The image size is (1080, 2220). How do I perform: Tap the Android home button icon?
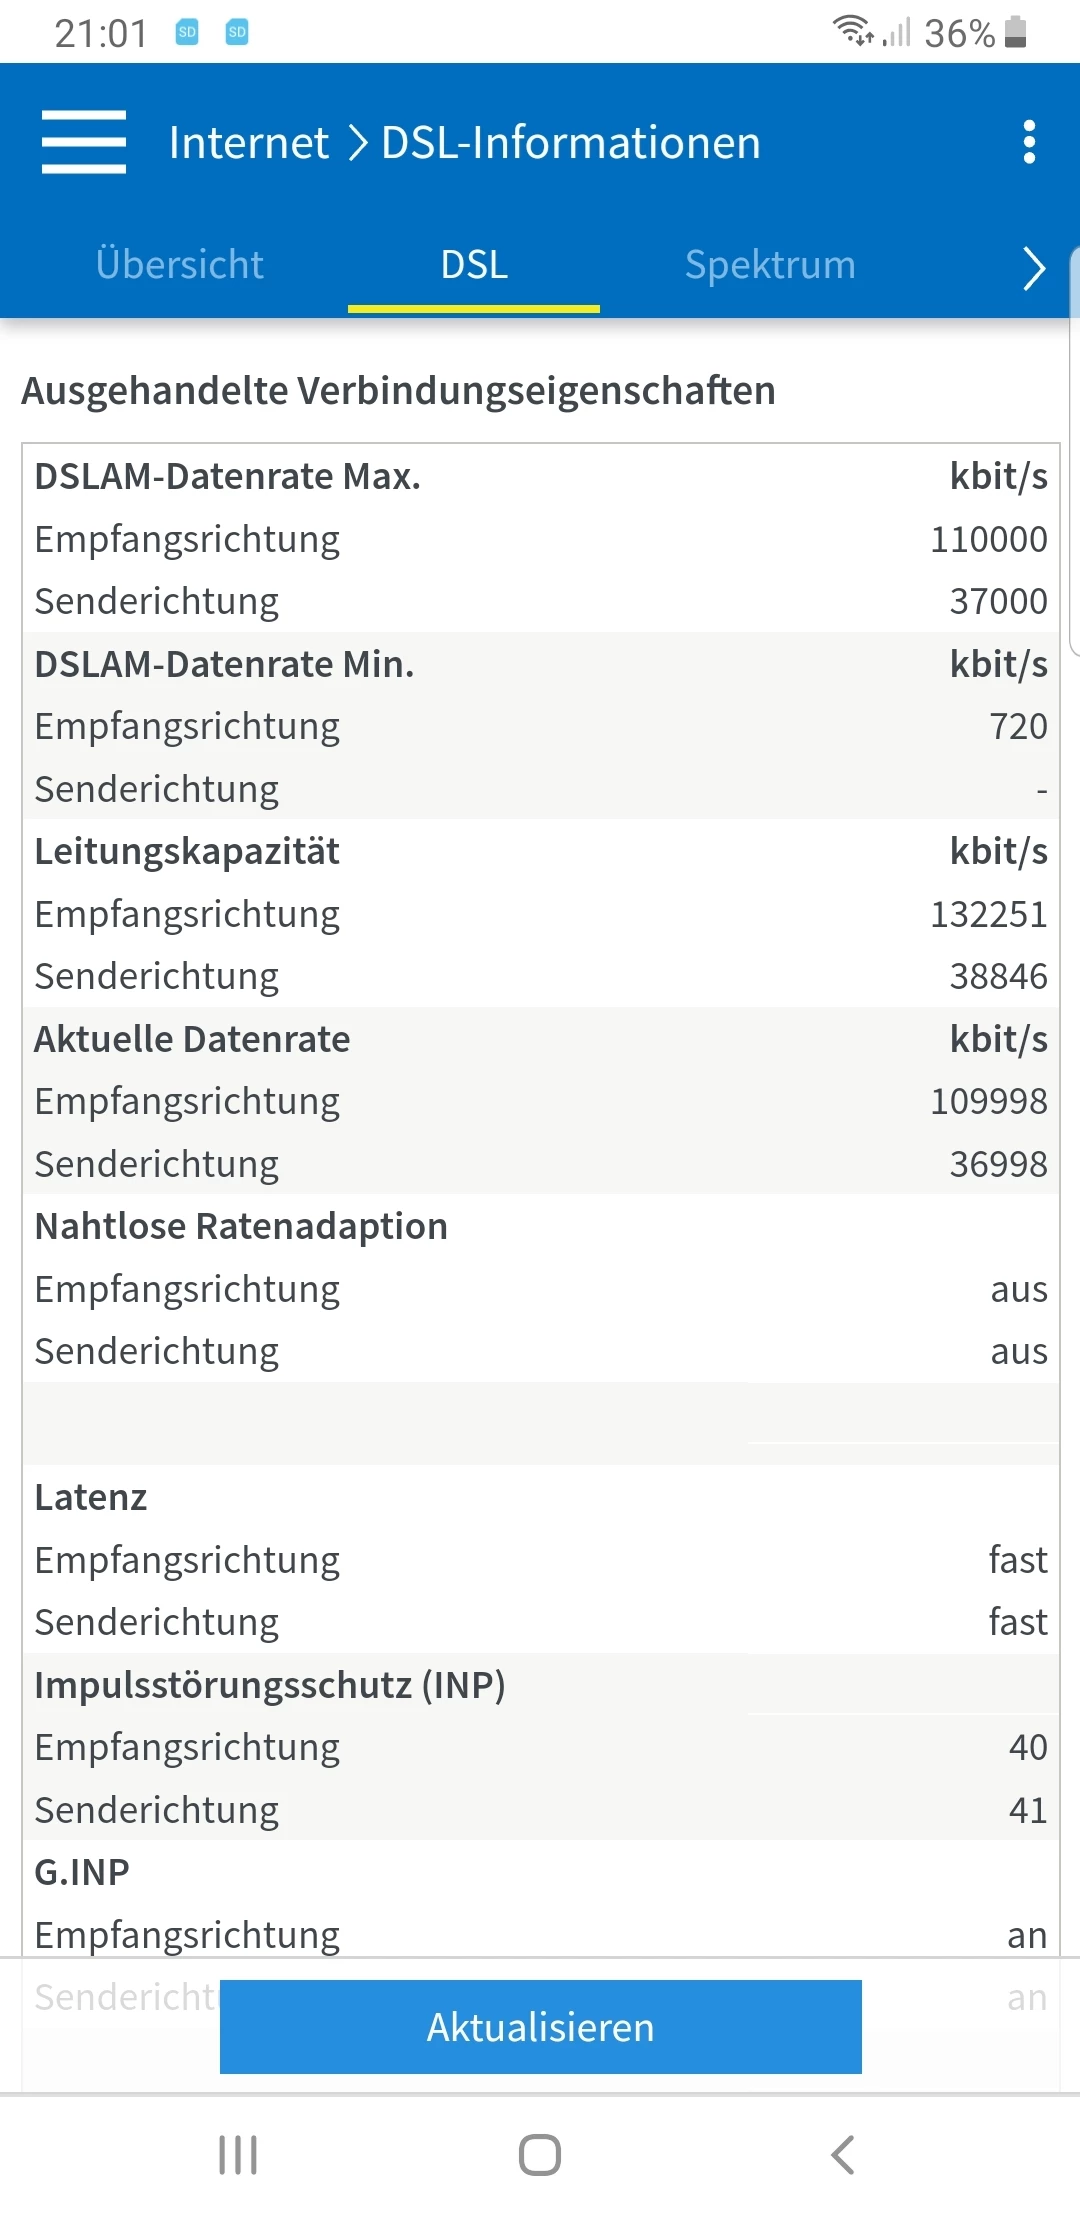[540, 2155]
